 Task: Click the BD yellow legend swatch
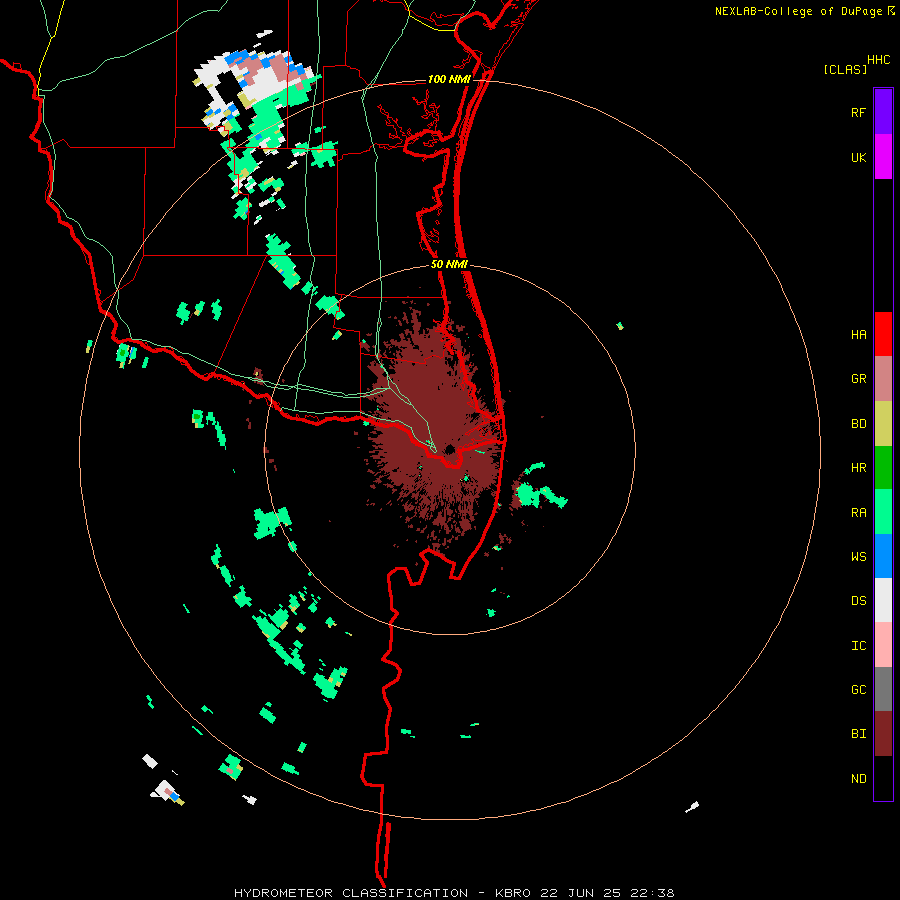pyautogui.click(x=883, y=423)
